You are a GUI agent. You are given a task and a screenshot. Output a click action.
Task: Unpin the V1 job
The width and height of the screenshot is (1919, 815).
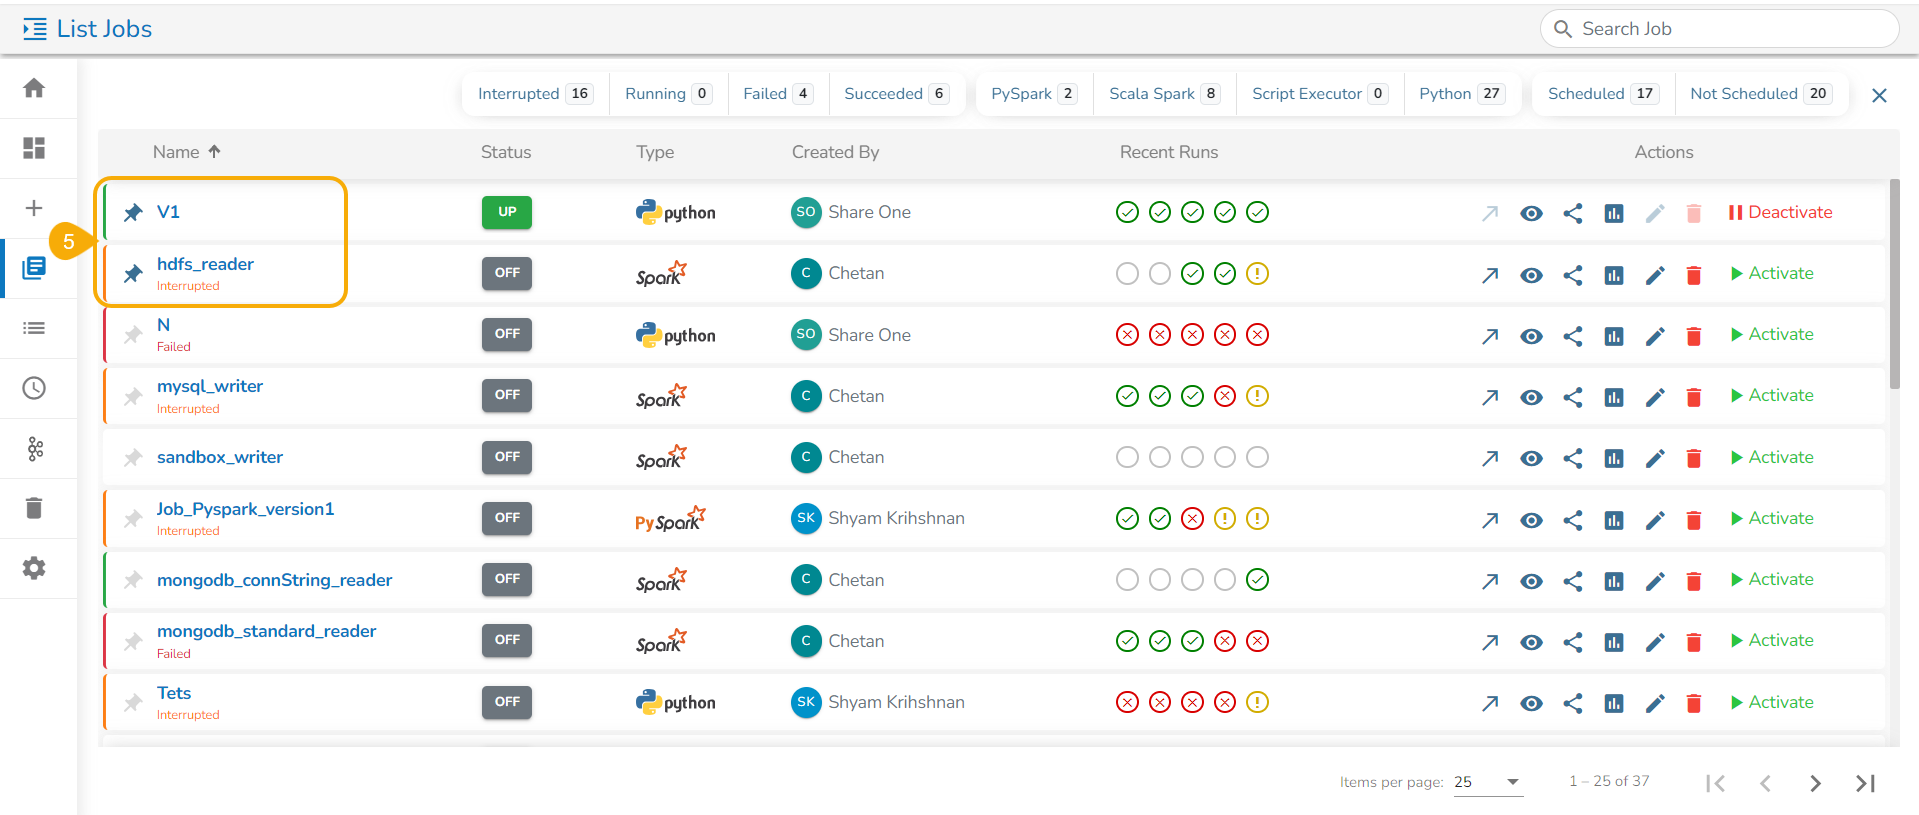click(x=133, y=212)
